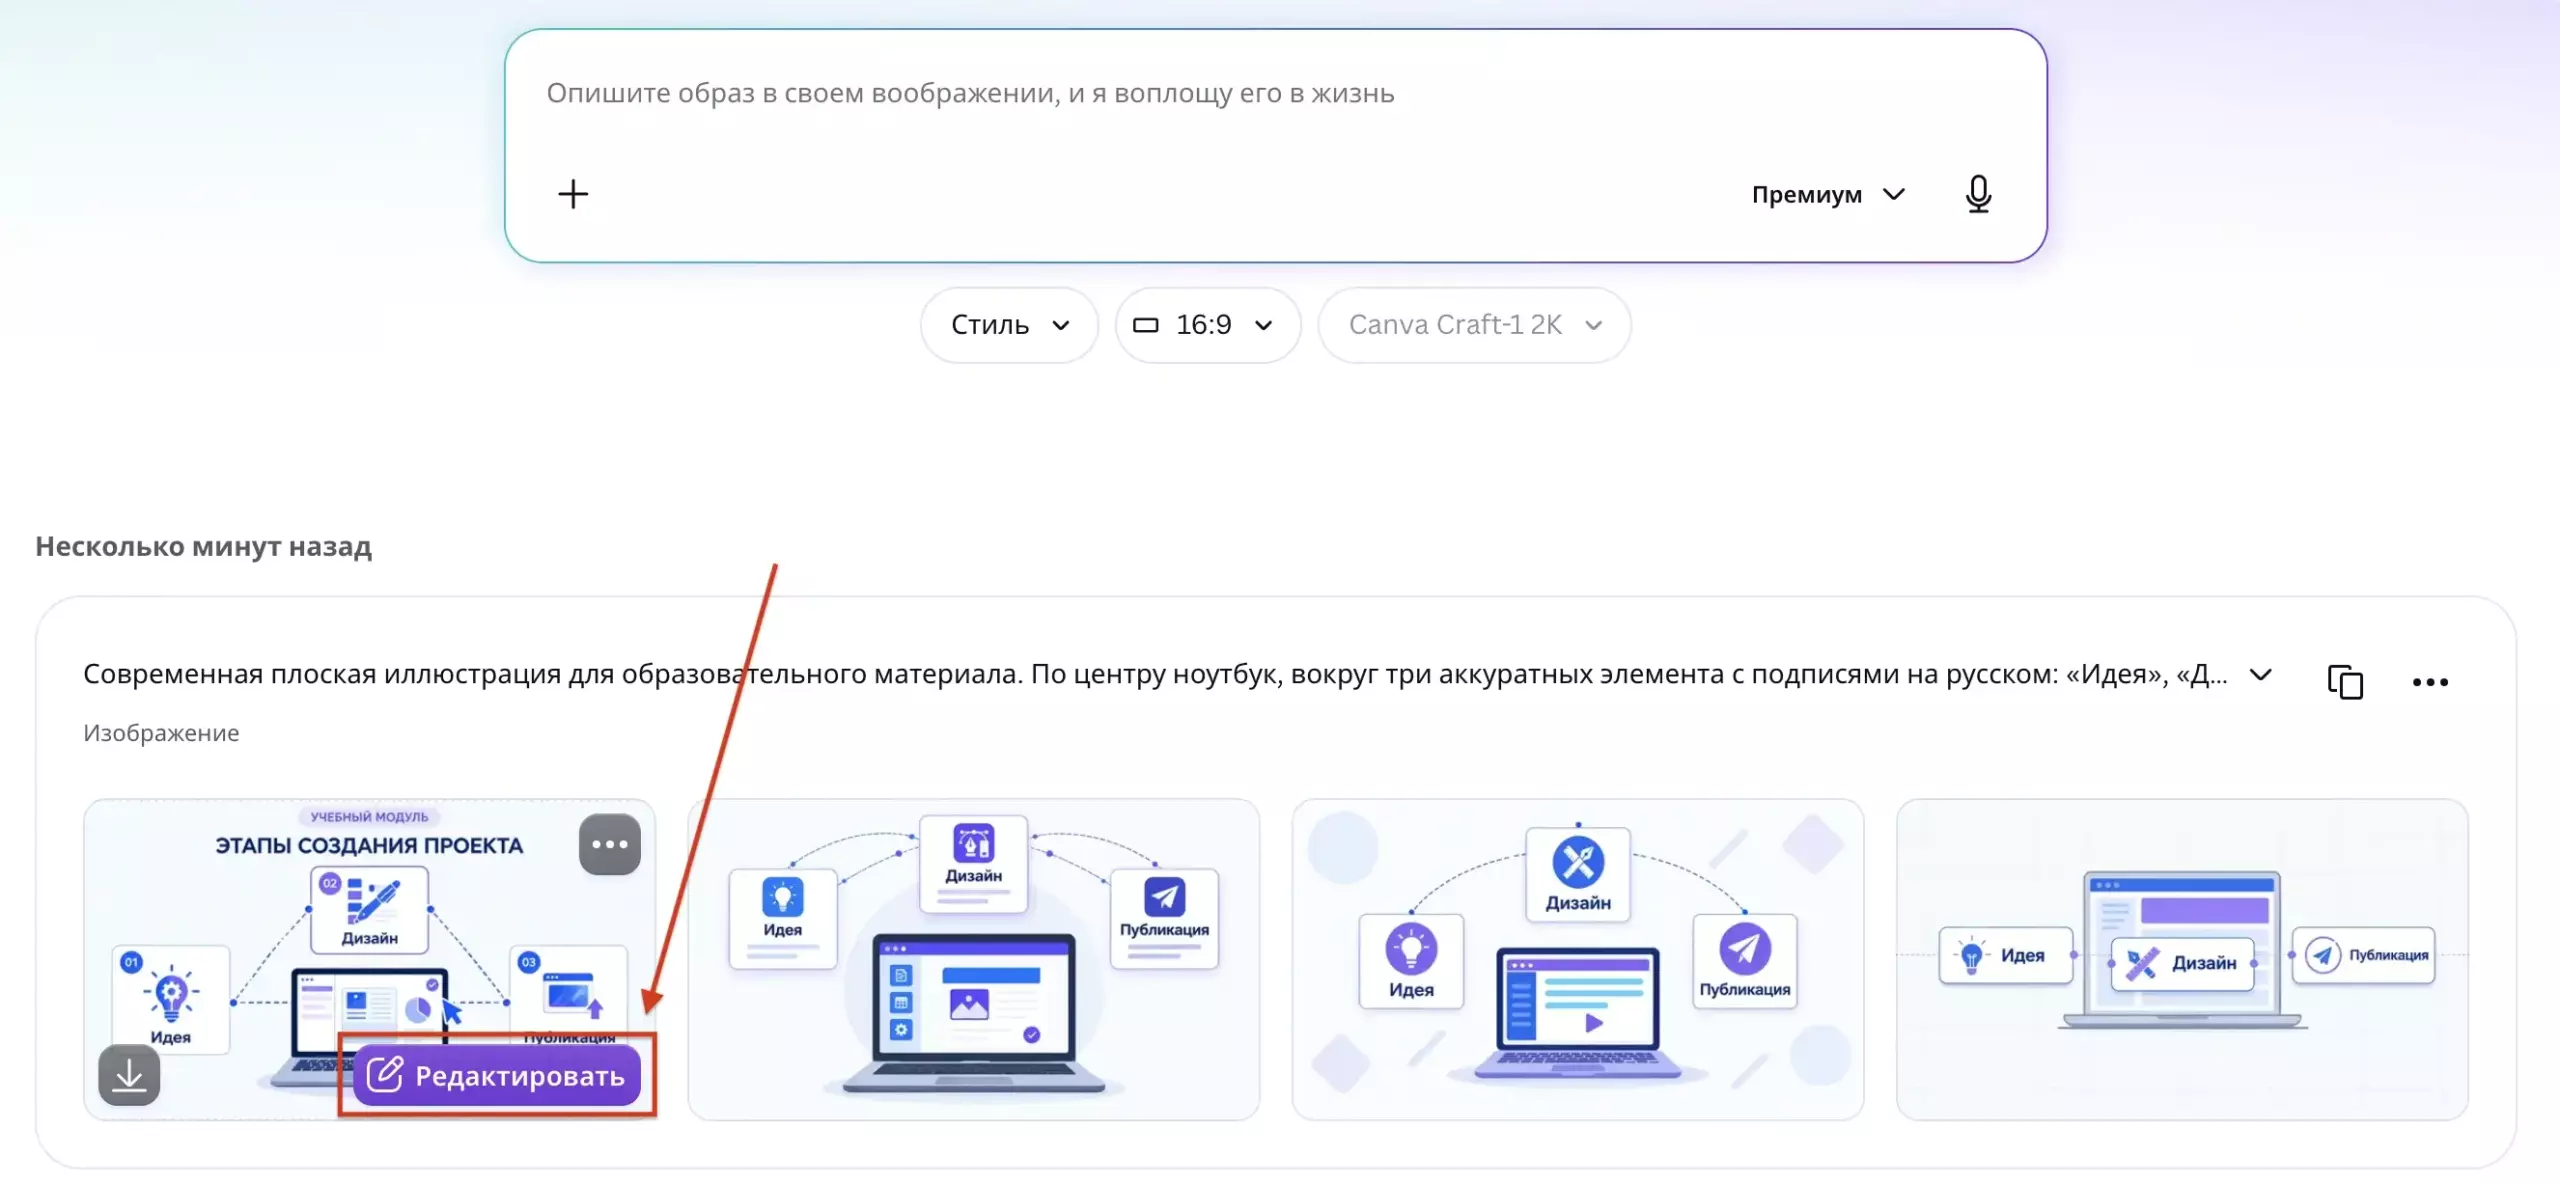The height and width of the screenshot is (1185, 2560).
Task: Click the aspect ratio rectangle icon
Action: tap(1146, 325)
